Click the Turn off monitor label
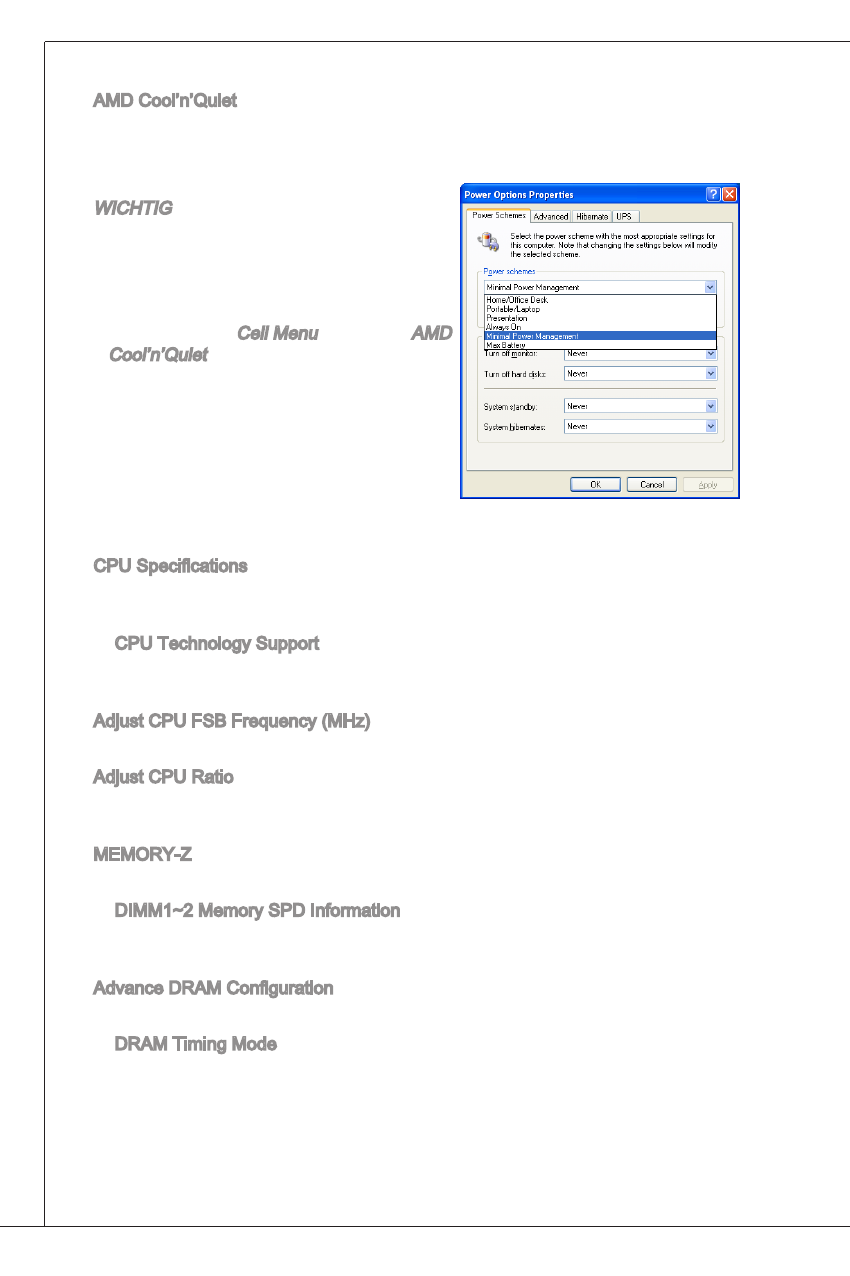The height and width of the screenshot is (1276, 850). pos(513,353)
